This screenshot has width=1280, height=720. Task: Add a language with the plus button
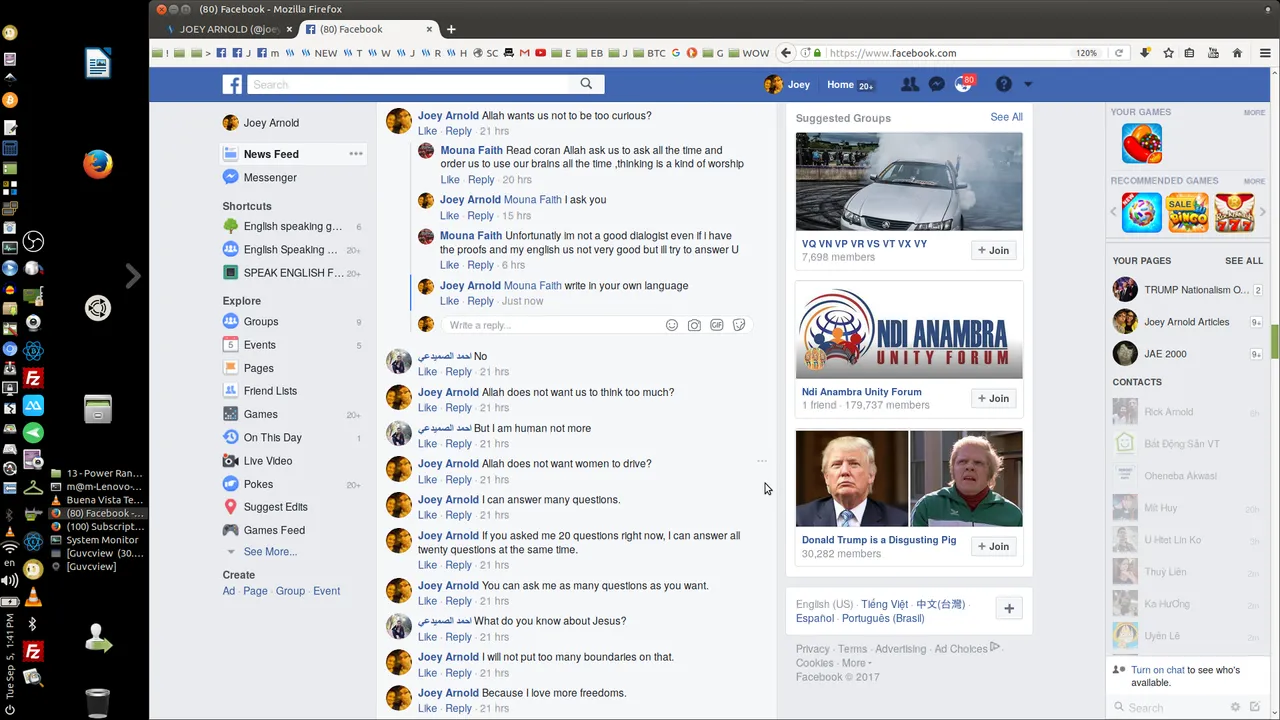pyautogui.click(x=1009, y=609)
